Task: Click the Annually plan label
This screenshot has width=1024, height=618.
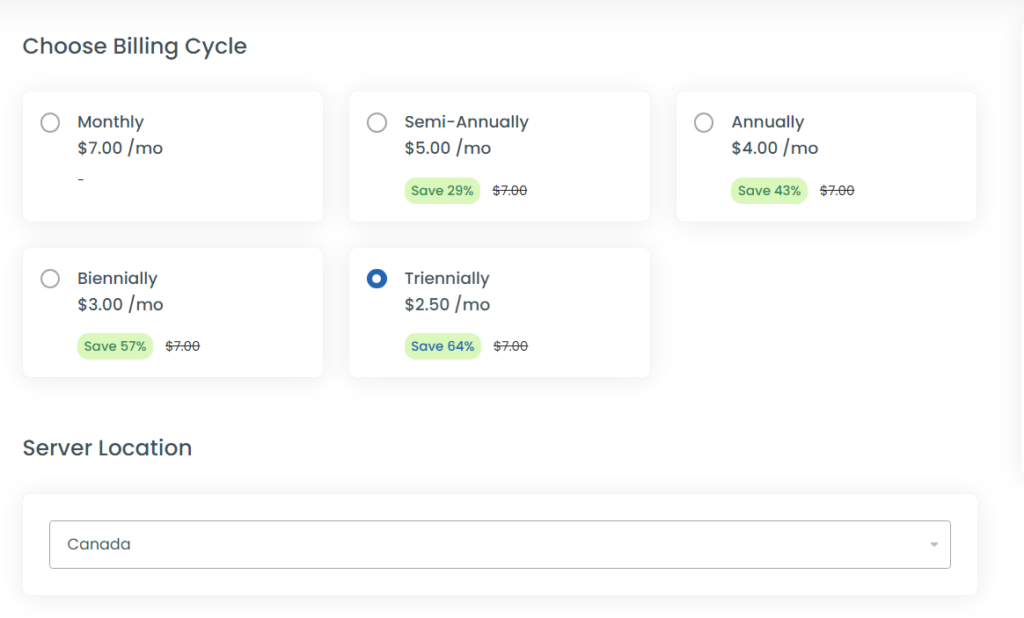Action: coord(768,122)
